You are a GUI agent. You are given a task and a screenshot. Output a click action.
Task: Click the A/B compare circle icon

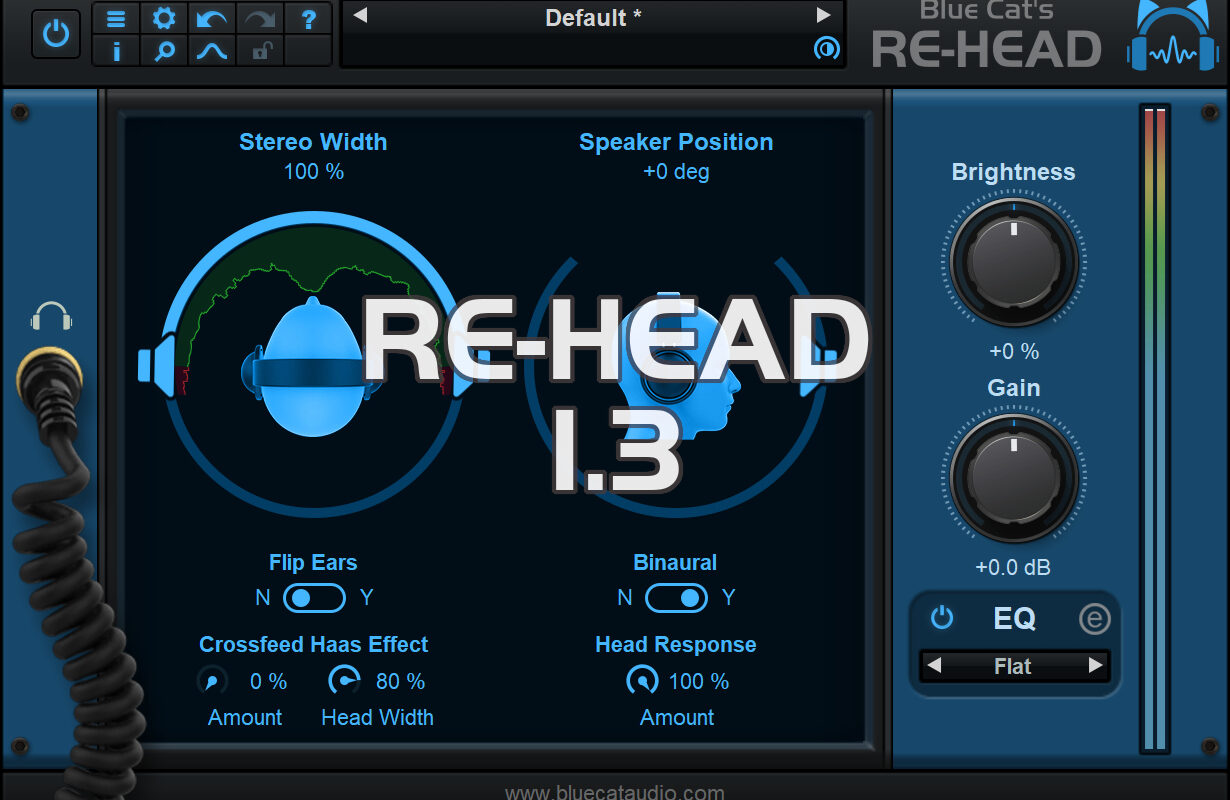[x=826, y=49]
